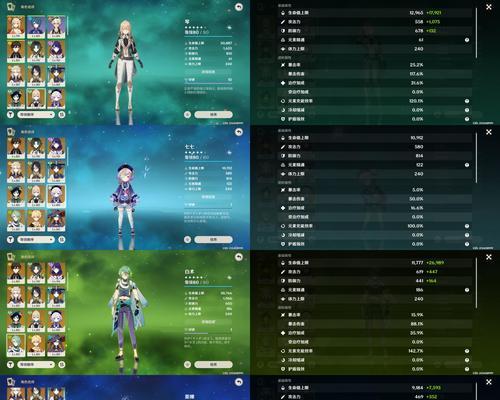The height and width of the screenshot is (400, 500).
Task: Toggle sort order icon on Jean's teal screen
Action: [x=62, y=114]
